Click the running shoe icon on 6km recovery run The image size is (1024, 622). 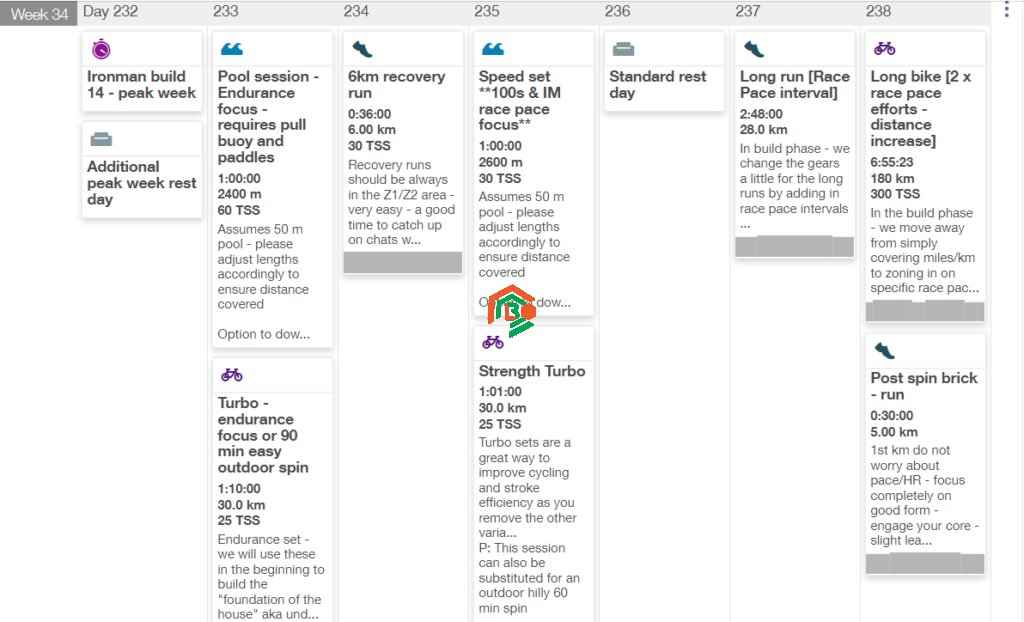coord(362,49)
